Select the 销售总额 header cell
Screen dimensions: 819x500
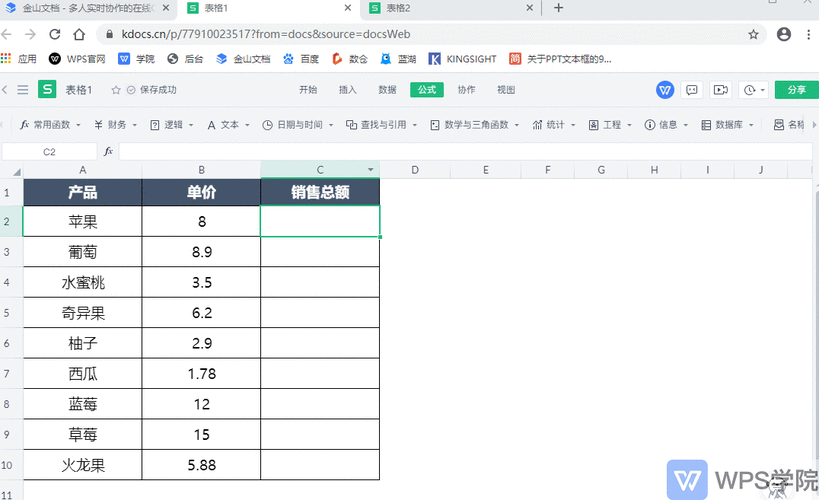click(x=320, y=192)
